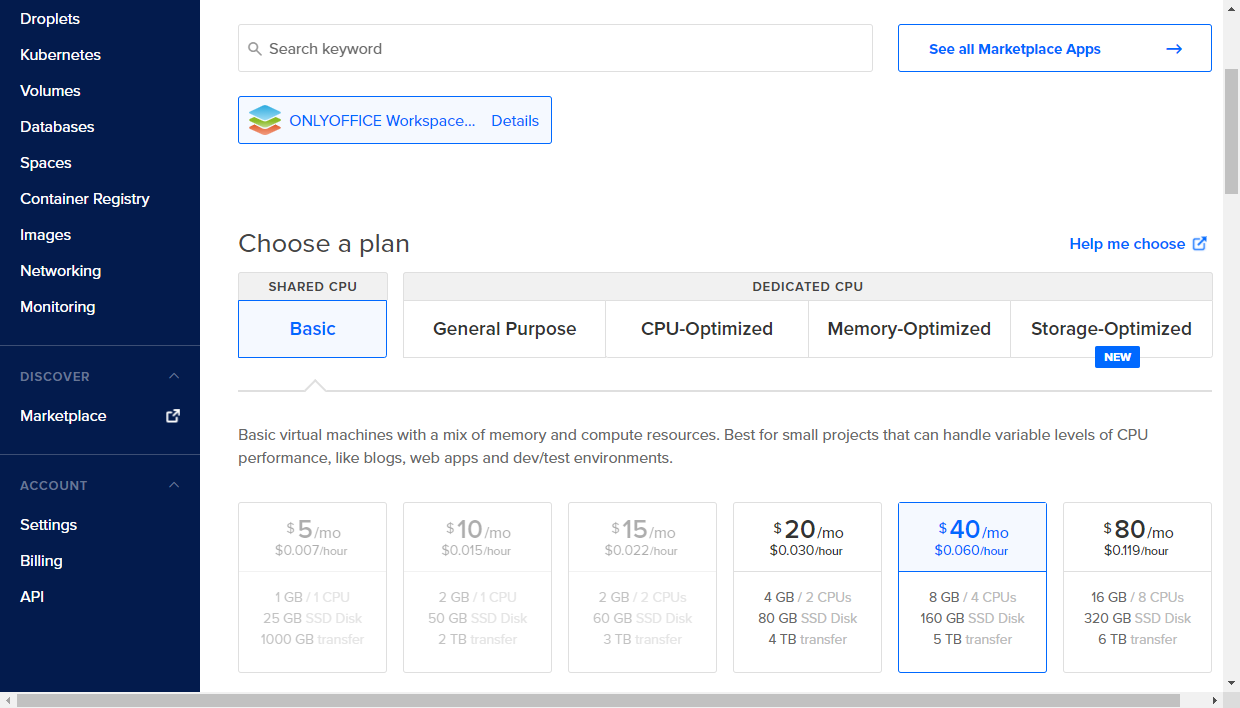Collapse the DISCOVER sidebar section
Viewport: 1240px width, 708px height.
(174, 376)
